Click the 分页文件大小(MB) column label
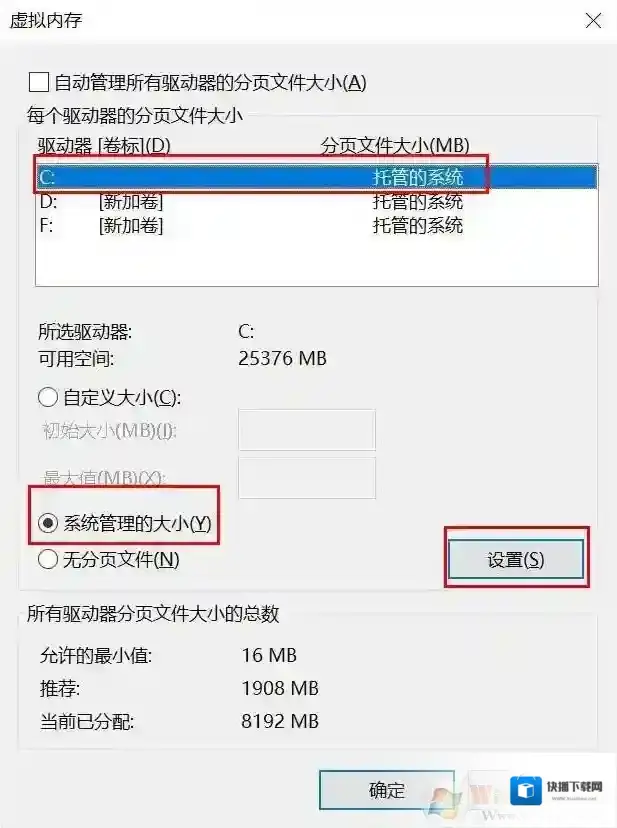Viewport: 617px width, 828px height. (x=395, y=146)
